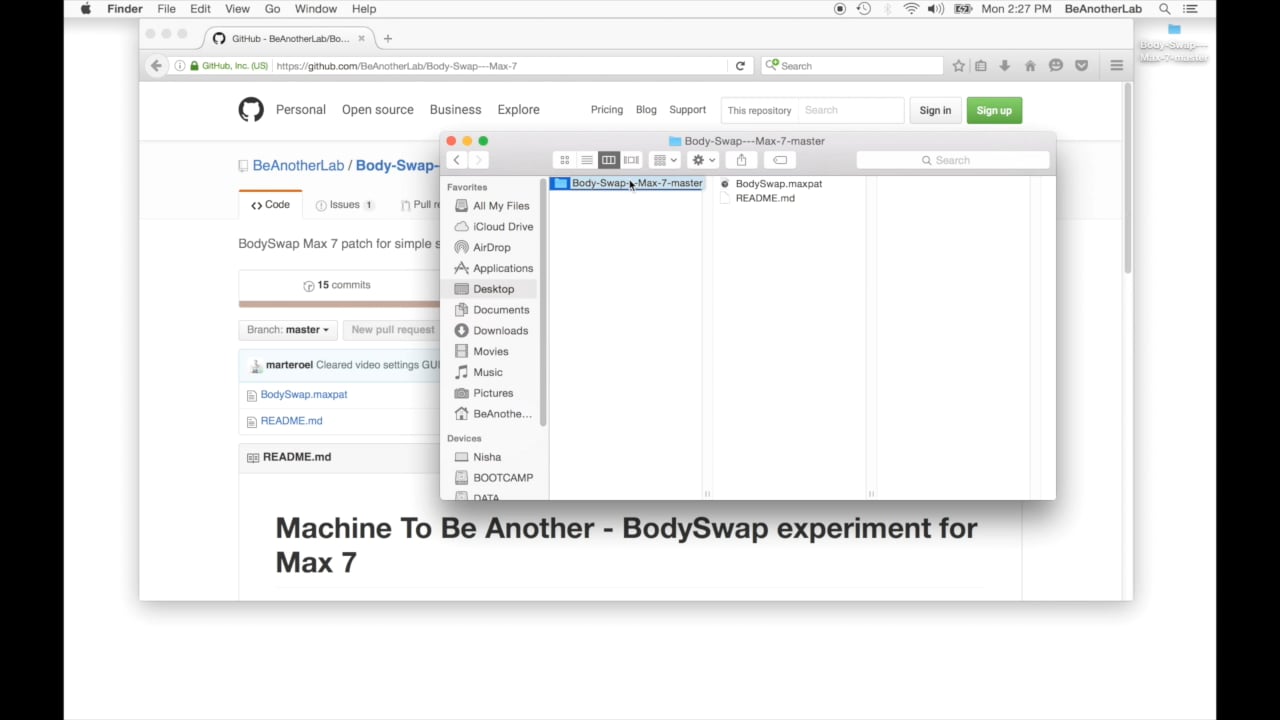Open Personal in GitHub navigation
1280x720 pixels.
click(301, 110)
